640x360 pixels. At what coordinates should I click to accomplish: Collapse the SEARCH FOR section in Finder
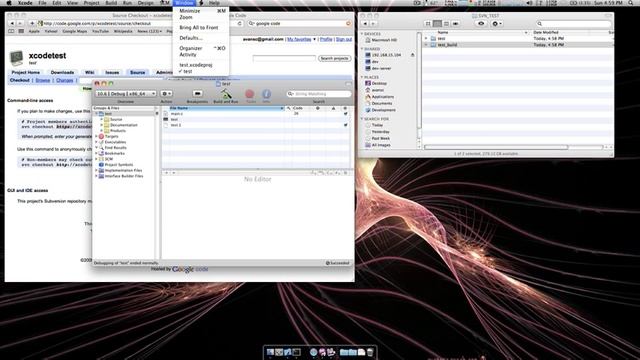point(362,119)
